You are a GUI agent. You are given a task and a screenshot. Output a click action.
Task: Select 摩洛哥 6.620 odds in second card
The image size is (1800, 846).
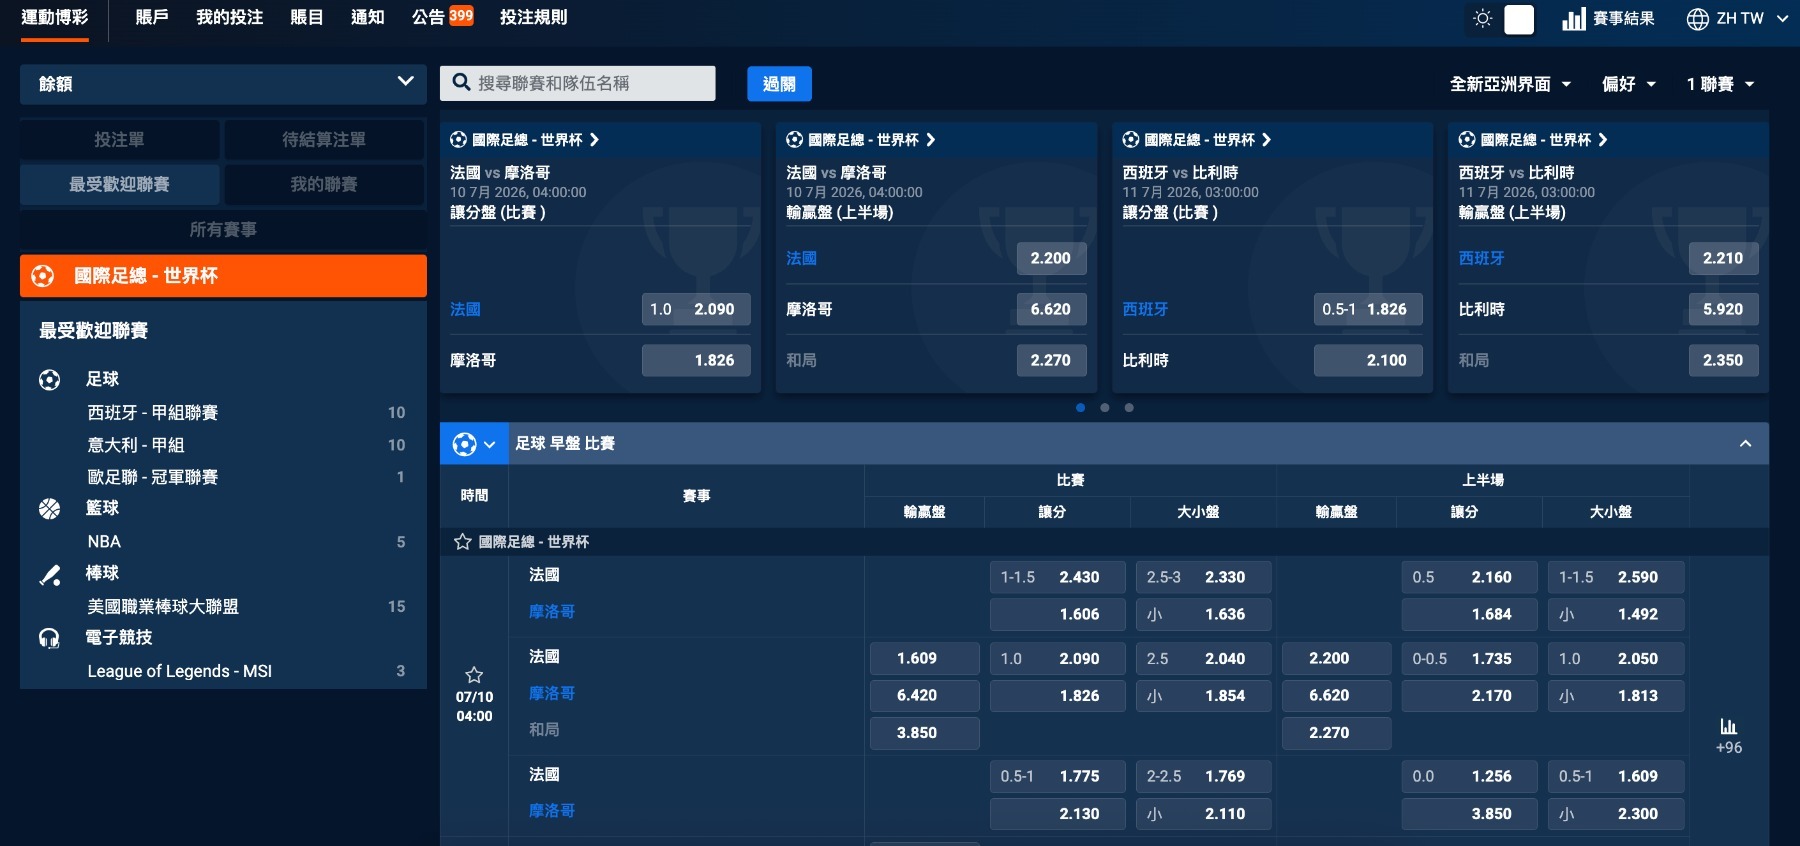point(1051,309)
